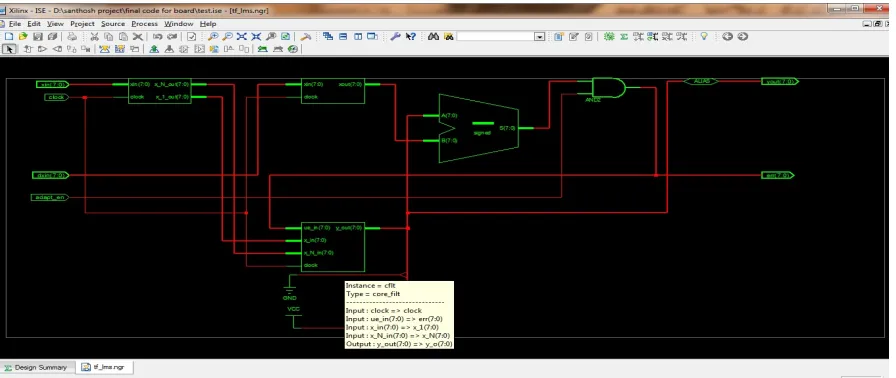Image resolution: width=896 pixels, height=378 pixels.
Task: Click the first blue zoom-to-fit arrows icon
Action: (x=242, y=37)
